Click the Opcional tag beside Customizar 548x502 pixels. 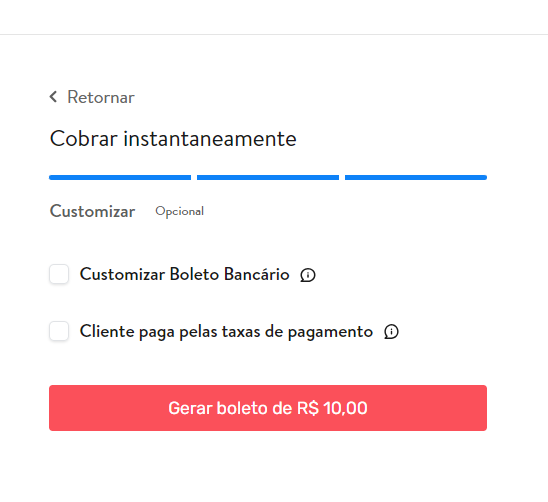click(180, 211)
